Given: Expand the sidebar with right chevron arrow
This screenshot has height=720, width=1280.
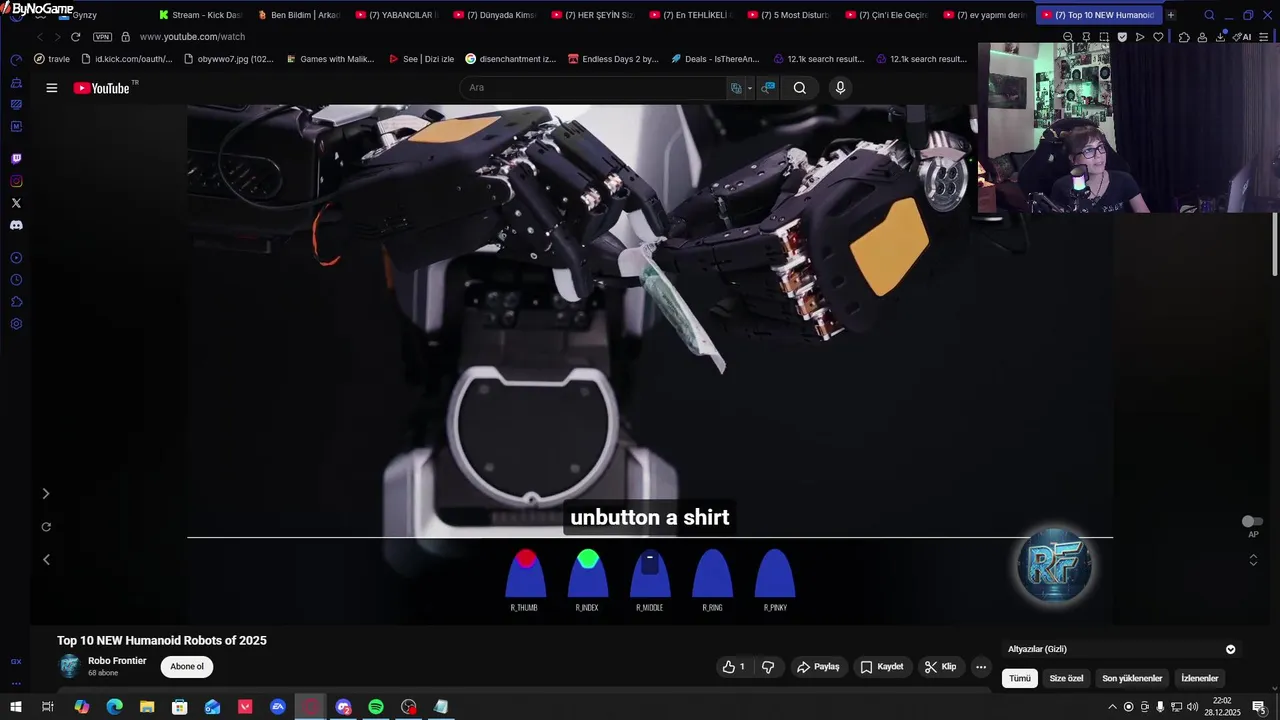Looking at the screenshot, I should tap(45, 493).
